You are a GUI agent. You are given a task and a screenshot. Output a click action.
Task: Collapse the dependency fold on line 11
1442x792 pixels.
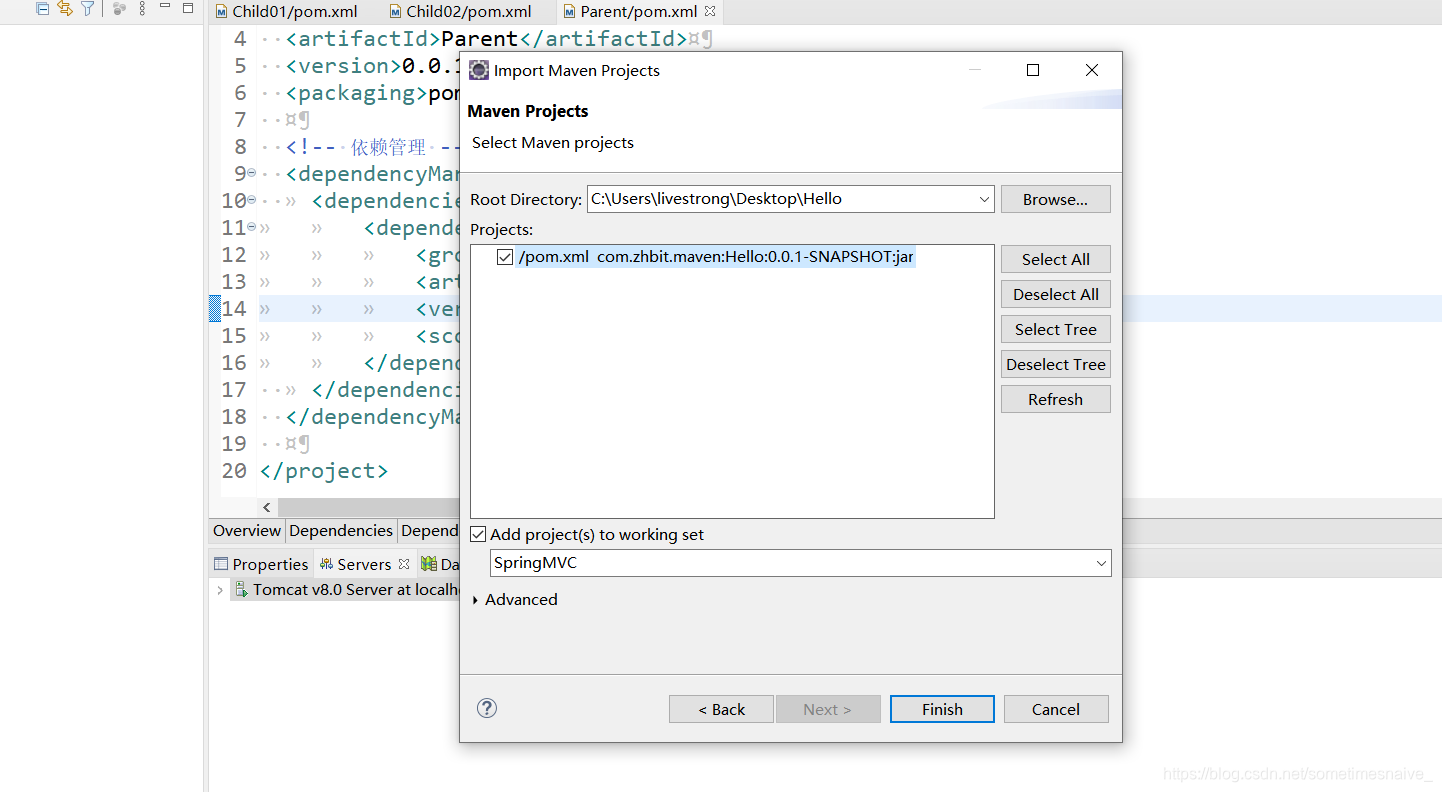251,228
